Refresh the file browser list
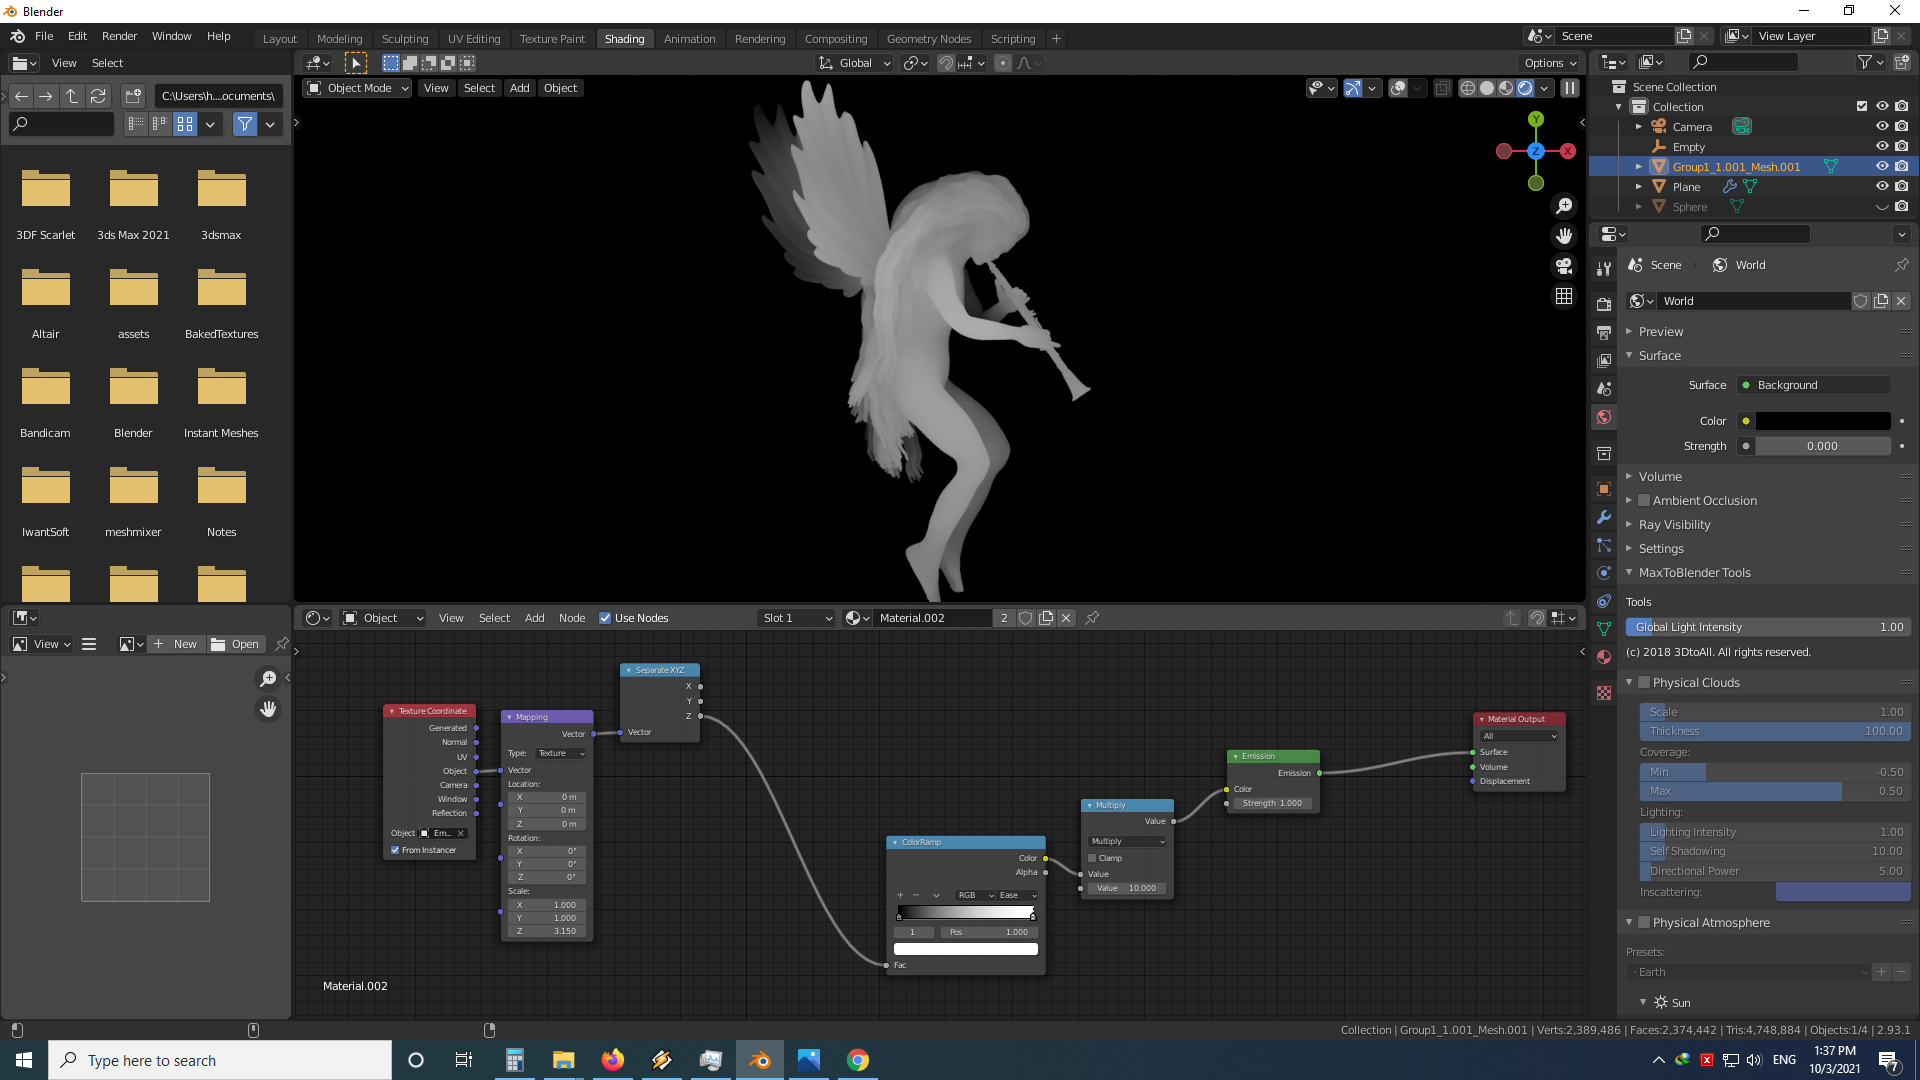This screenshot has width=1920, height=1080. (98, 96)
